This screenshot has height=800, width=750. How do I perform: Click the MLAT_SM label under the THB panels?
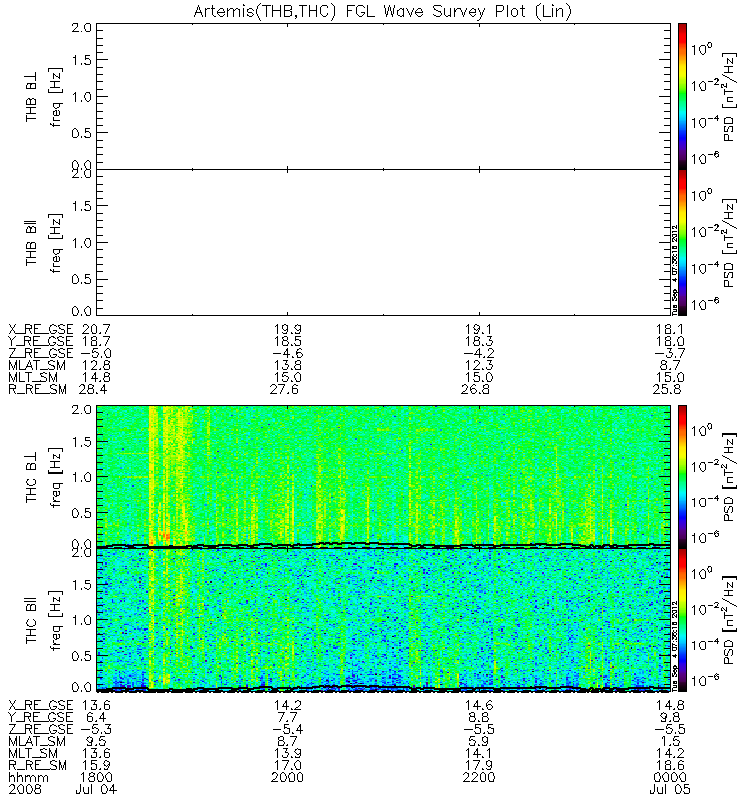tap(37, 365)
